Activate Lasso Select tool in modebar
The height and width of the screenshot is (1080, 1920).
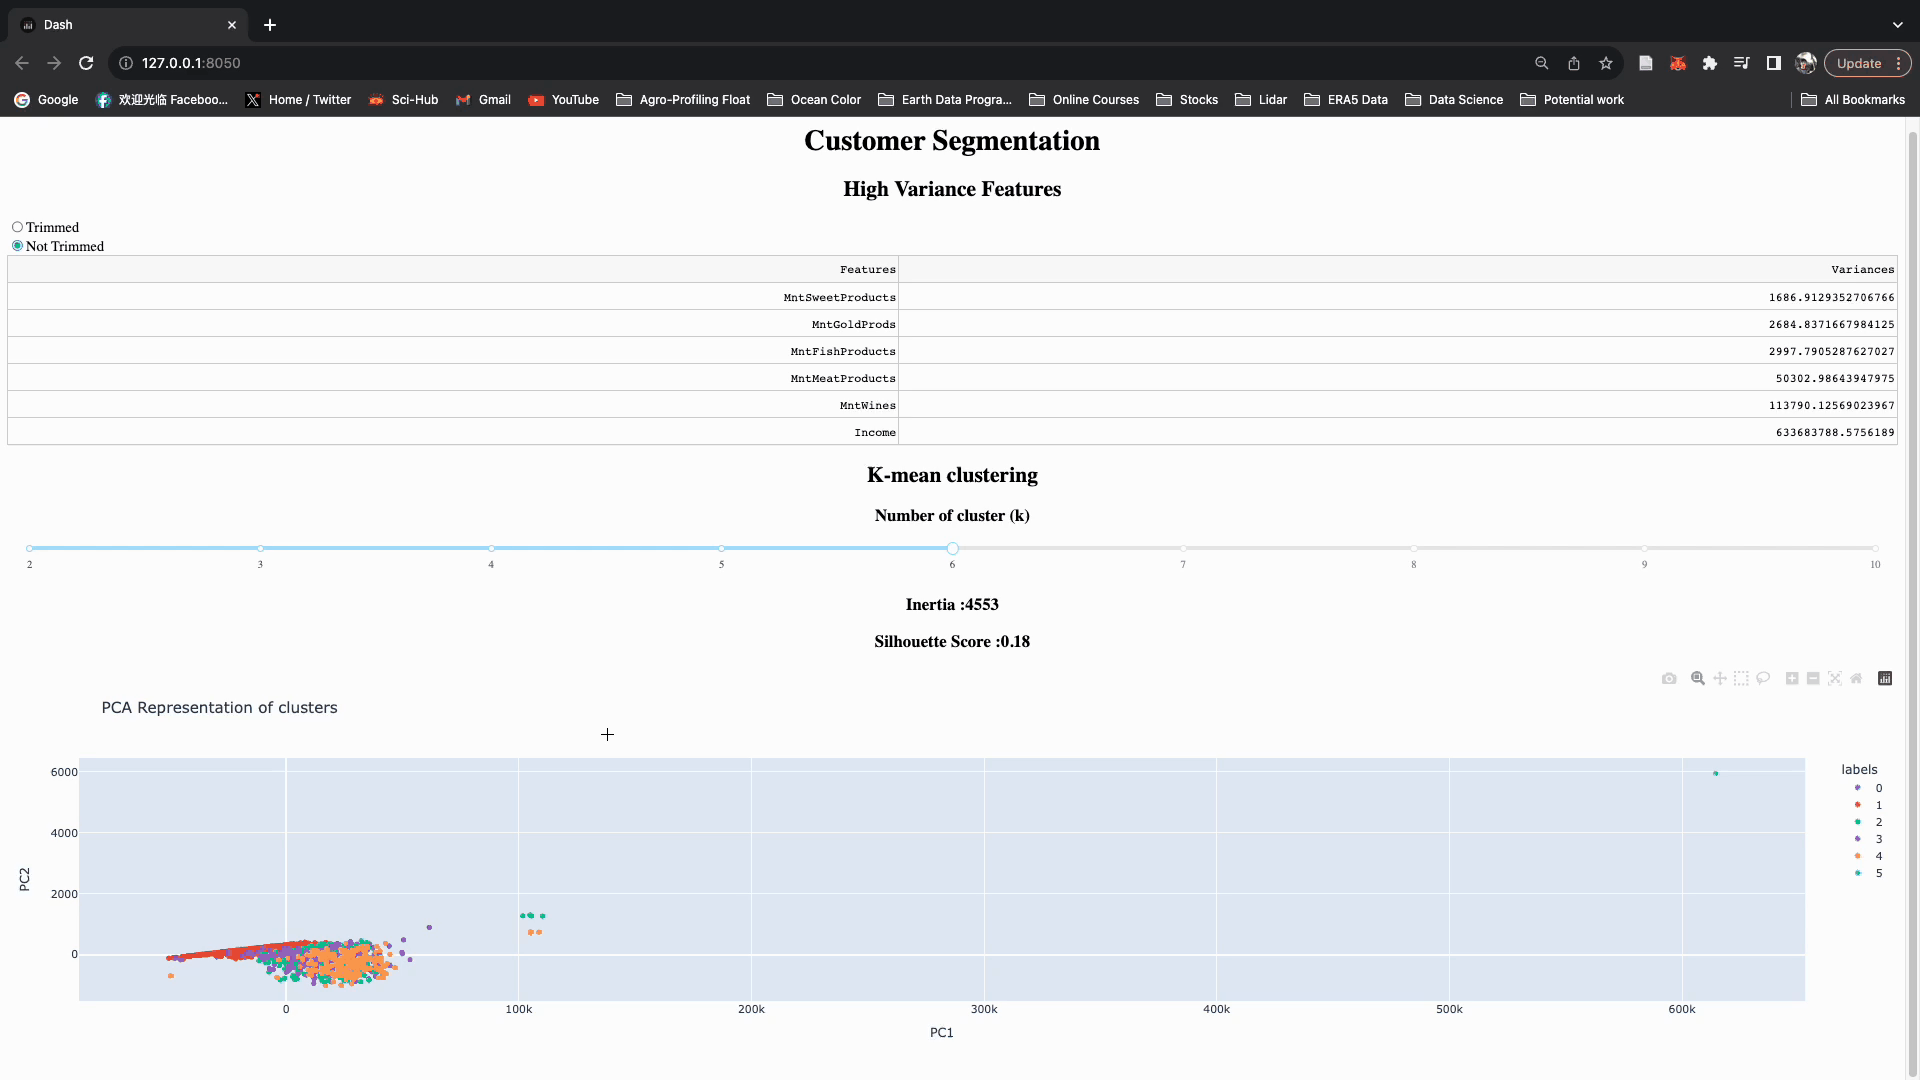1763,679
